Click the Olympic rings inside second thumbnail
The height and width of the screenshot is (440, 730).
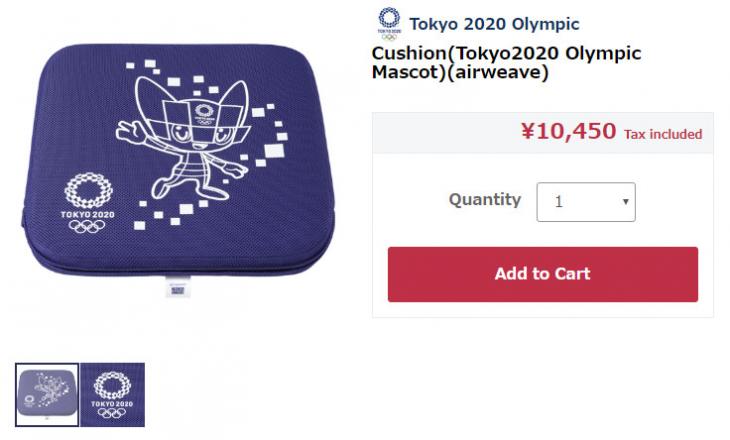click(x=112, y=413)
